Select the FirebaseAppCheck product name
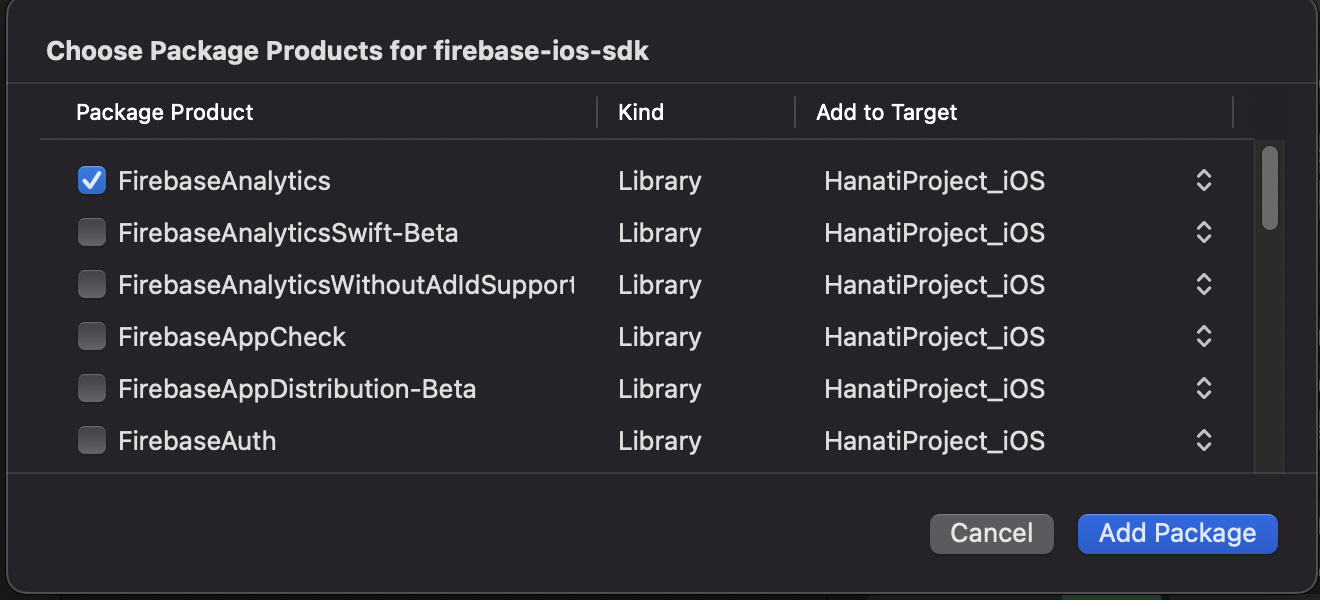The image size is (1320, 600). (232, 337)
